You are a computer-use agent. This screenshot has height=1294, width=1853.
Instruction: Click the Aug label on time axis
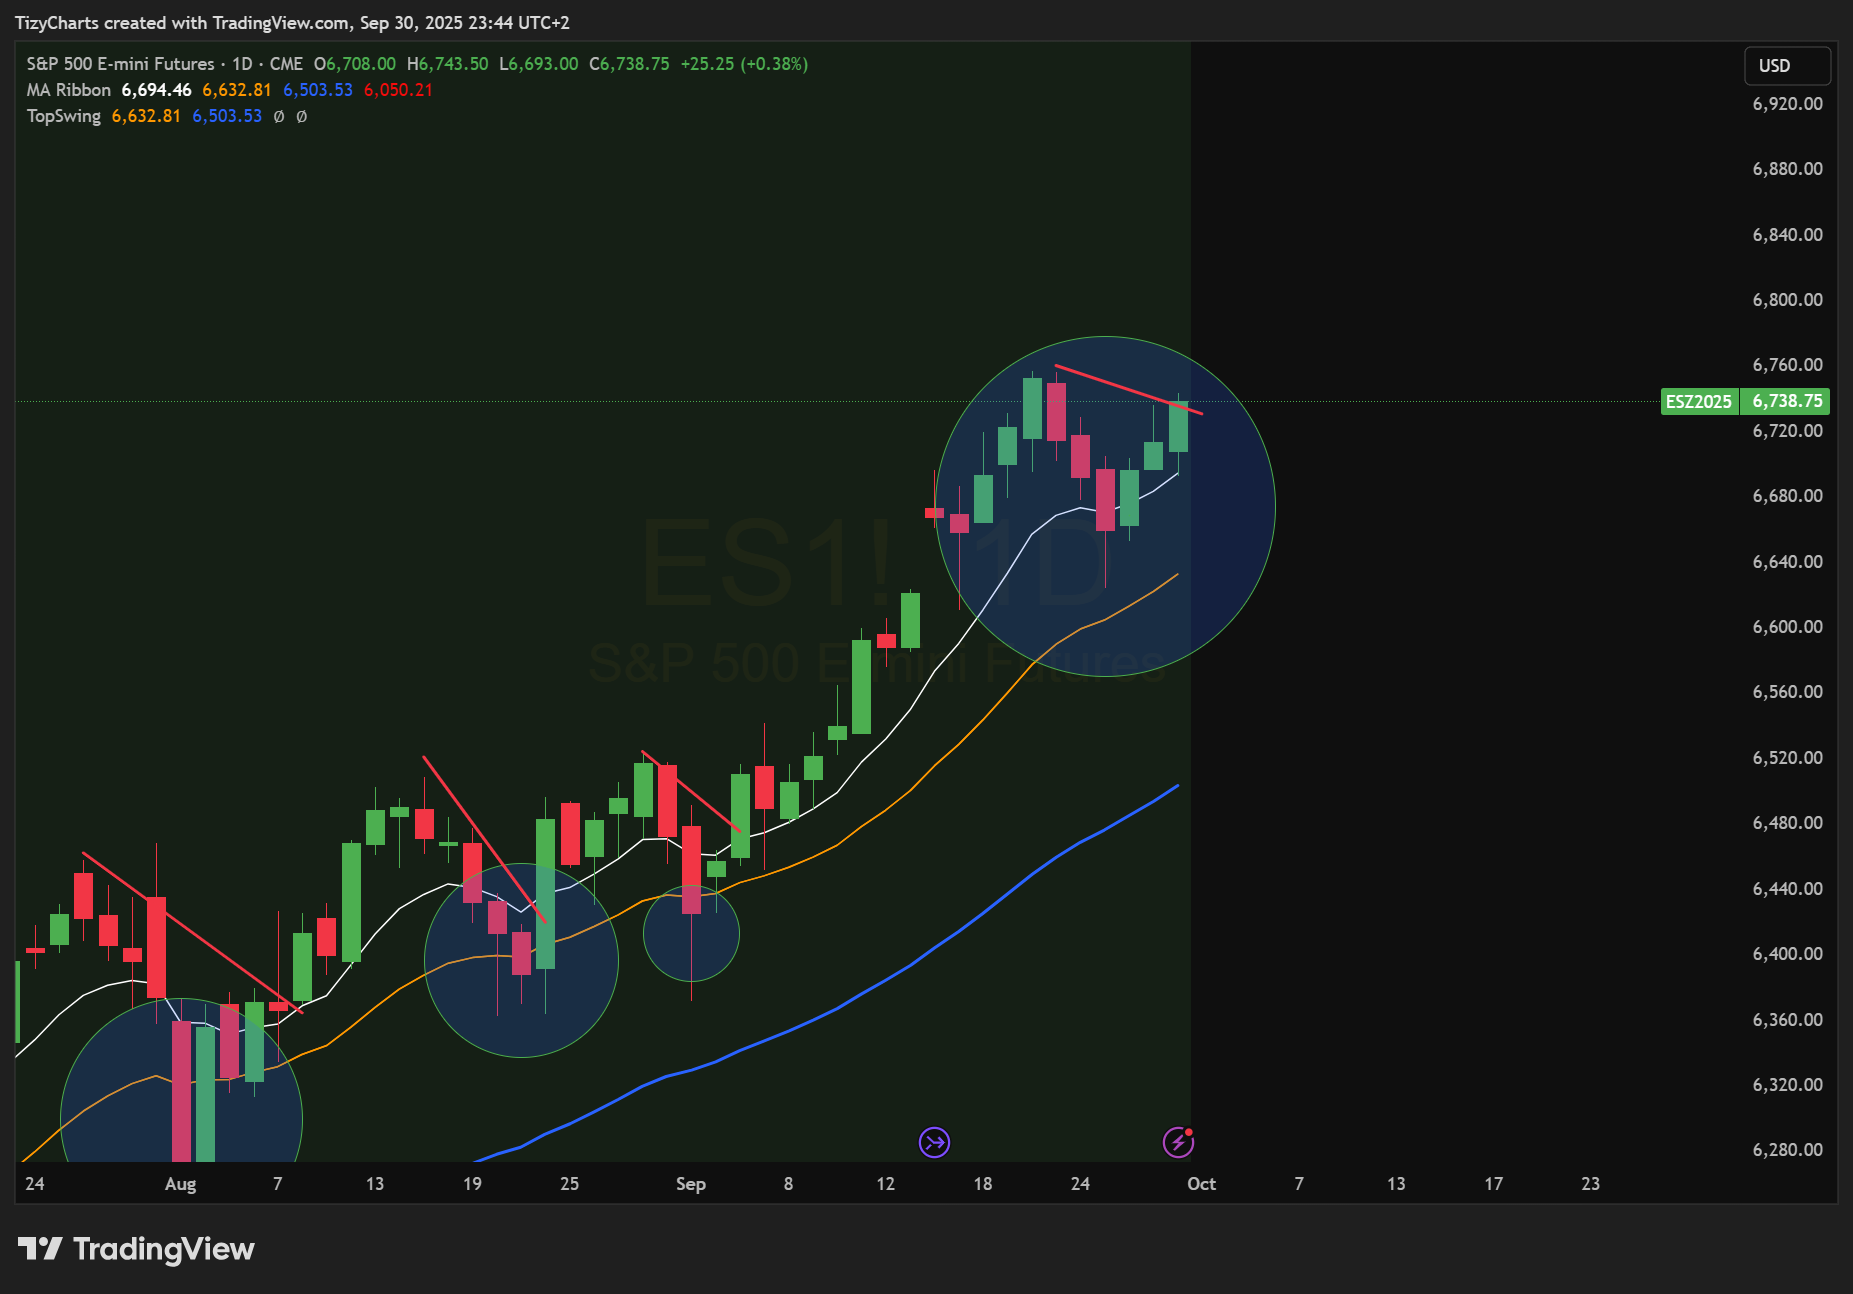[x=180, y=1184]
